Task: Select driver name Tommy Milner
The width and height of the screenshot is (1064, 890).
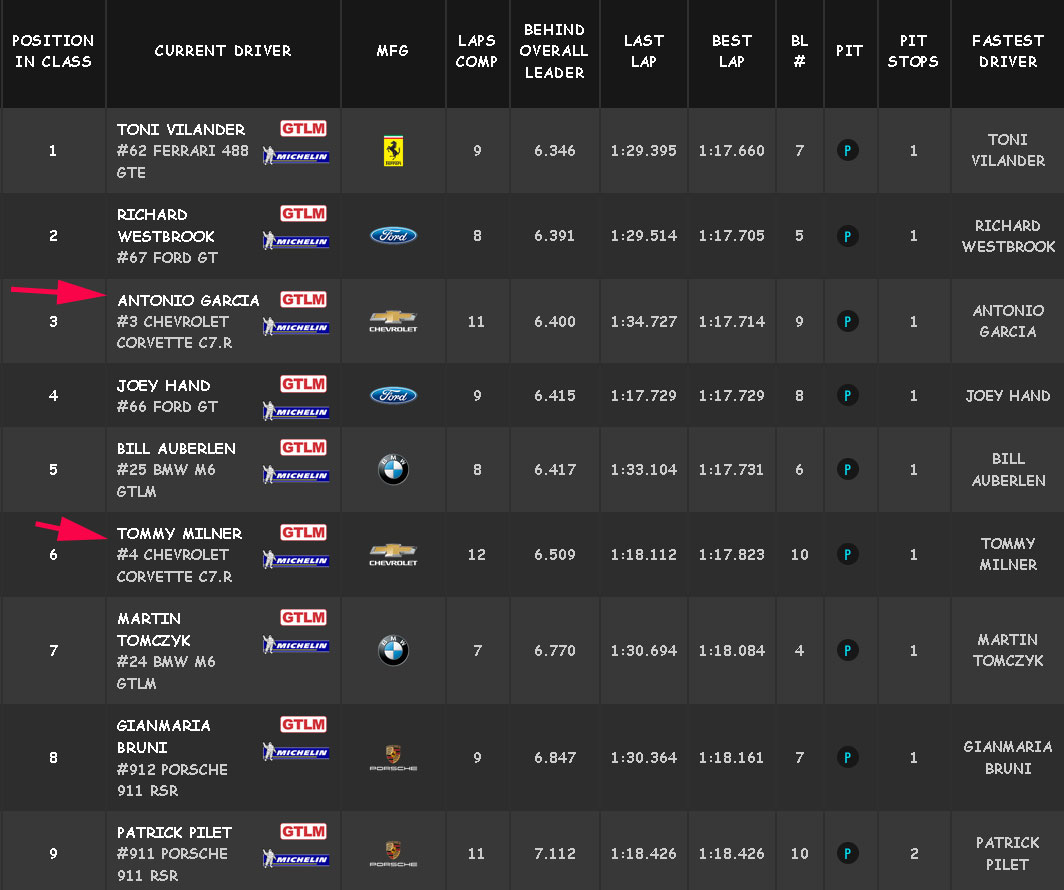Action: click(179, 533)
